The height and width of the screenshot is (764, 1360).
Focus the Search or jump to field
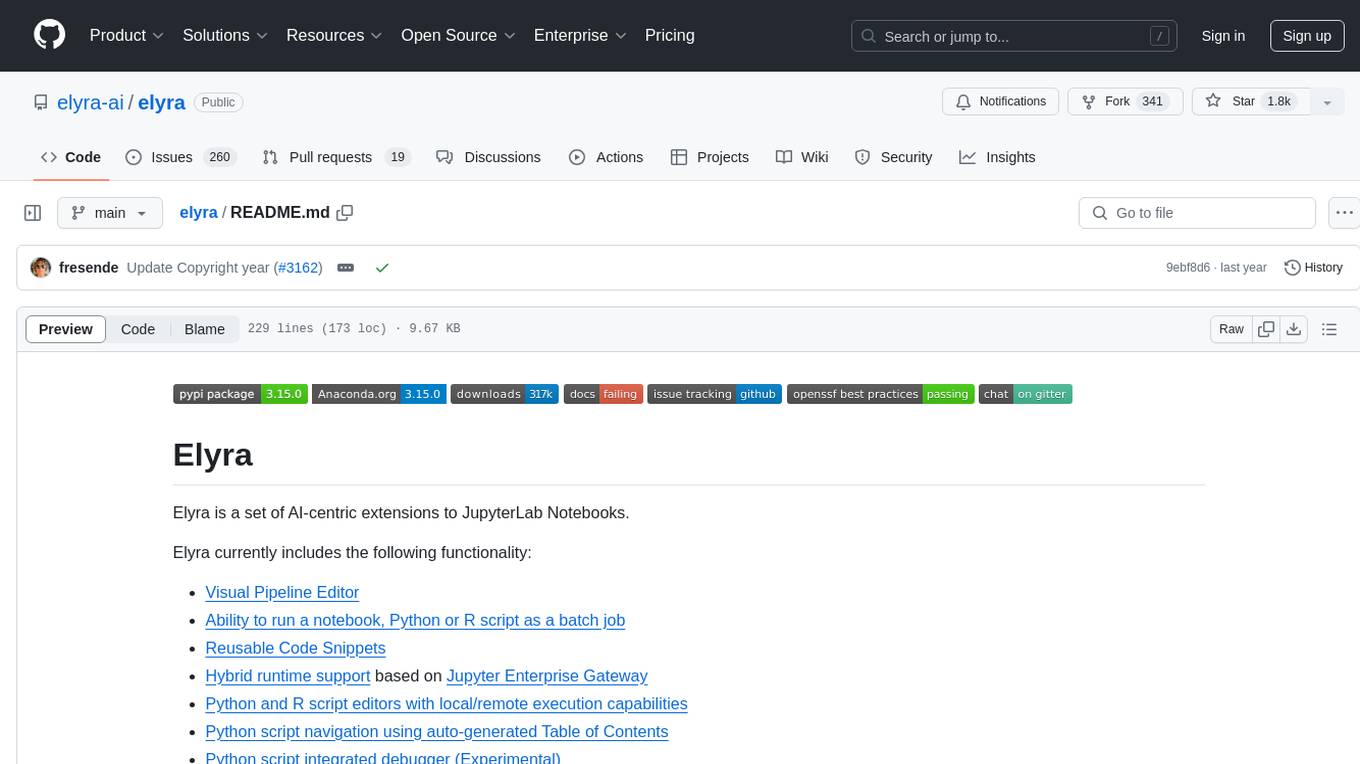click(1016, 36)
